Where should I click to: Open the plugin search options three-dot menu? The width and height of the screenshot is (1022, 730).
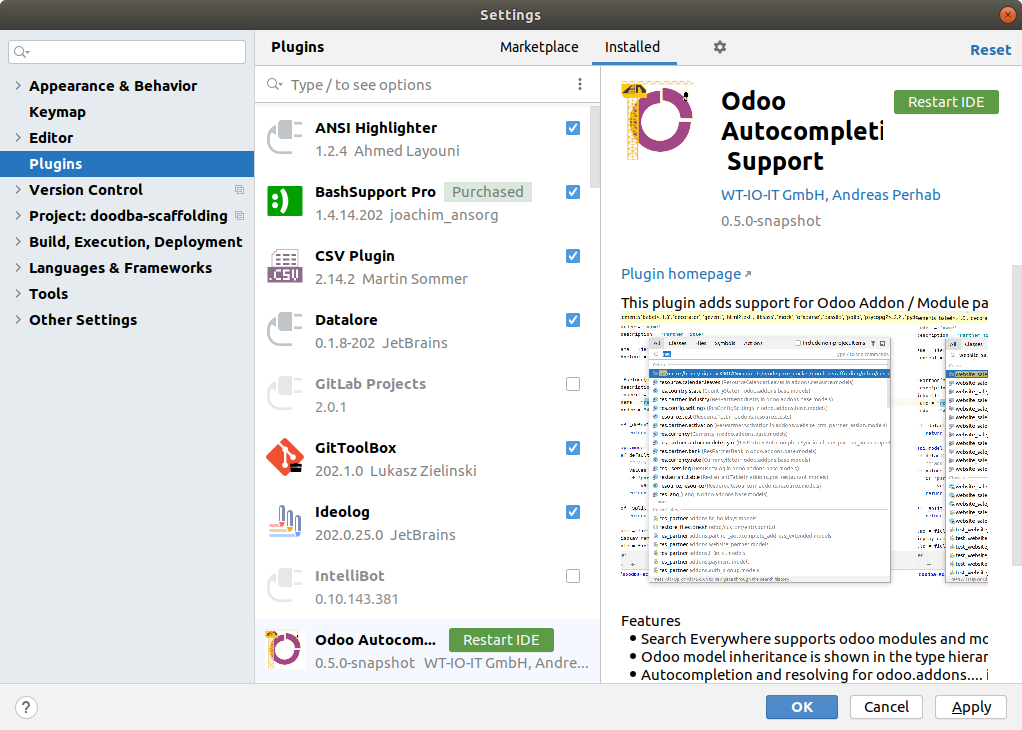pyautogui.click(x=579, y=84)
